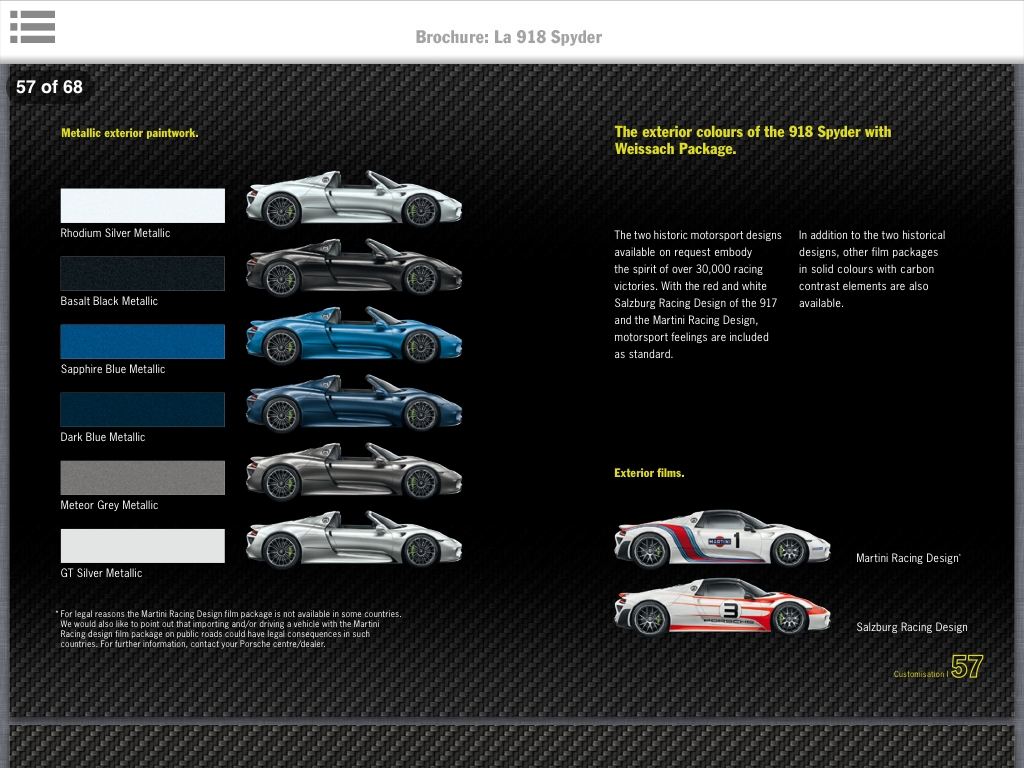Select the Basalt Black Metallic swatch
The image size is (1024, 768).
[142, 273]
